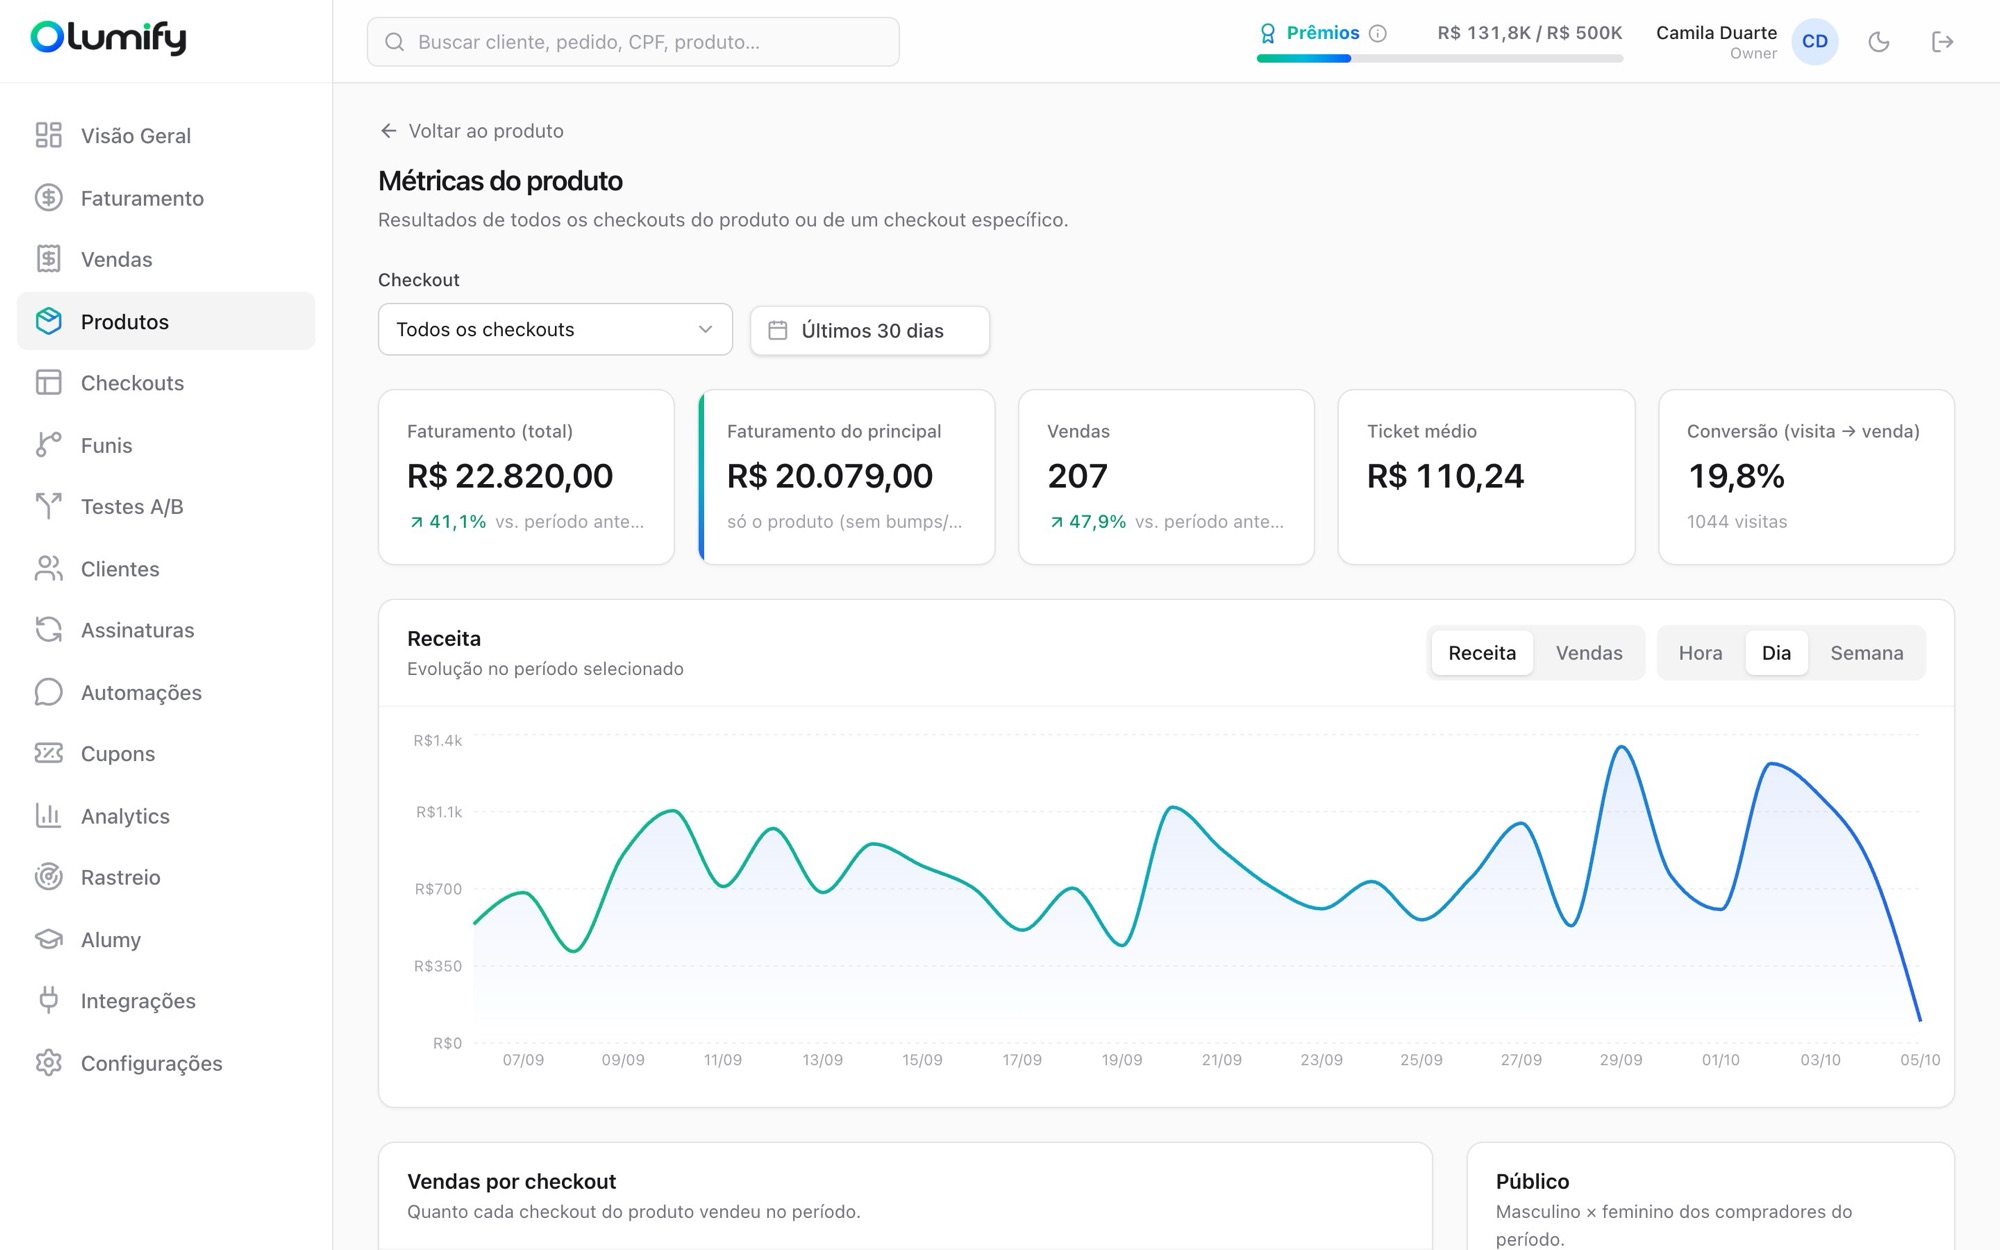Set chart granularity to Hora
Viewport: 2000px width, 1250px height.
(x=1700, y=653)
